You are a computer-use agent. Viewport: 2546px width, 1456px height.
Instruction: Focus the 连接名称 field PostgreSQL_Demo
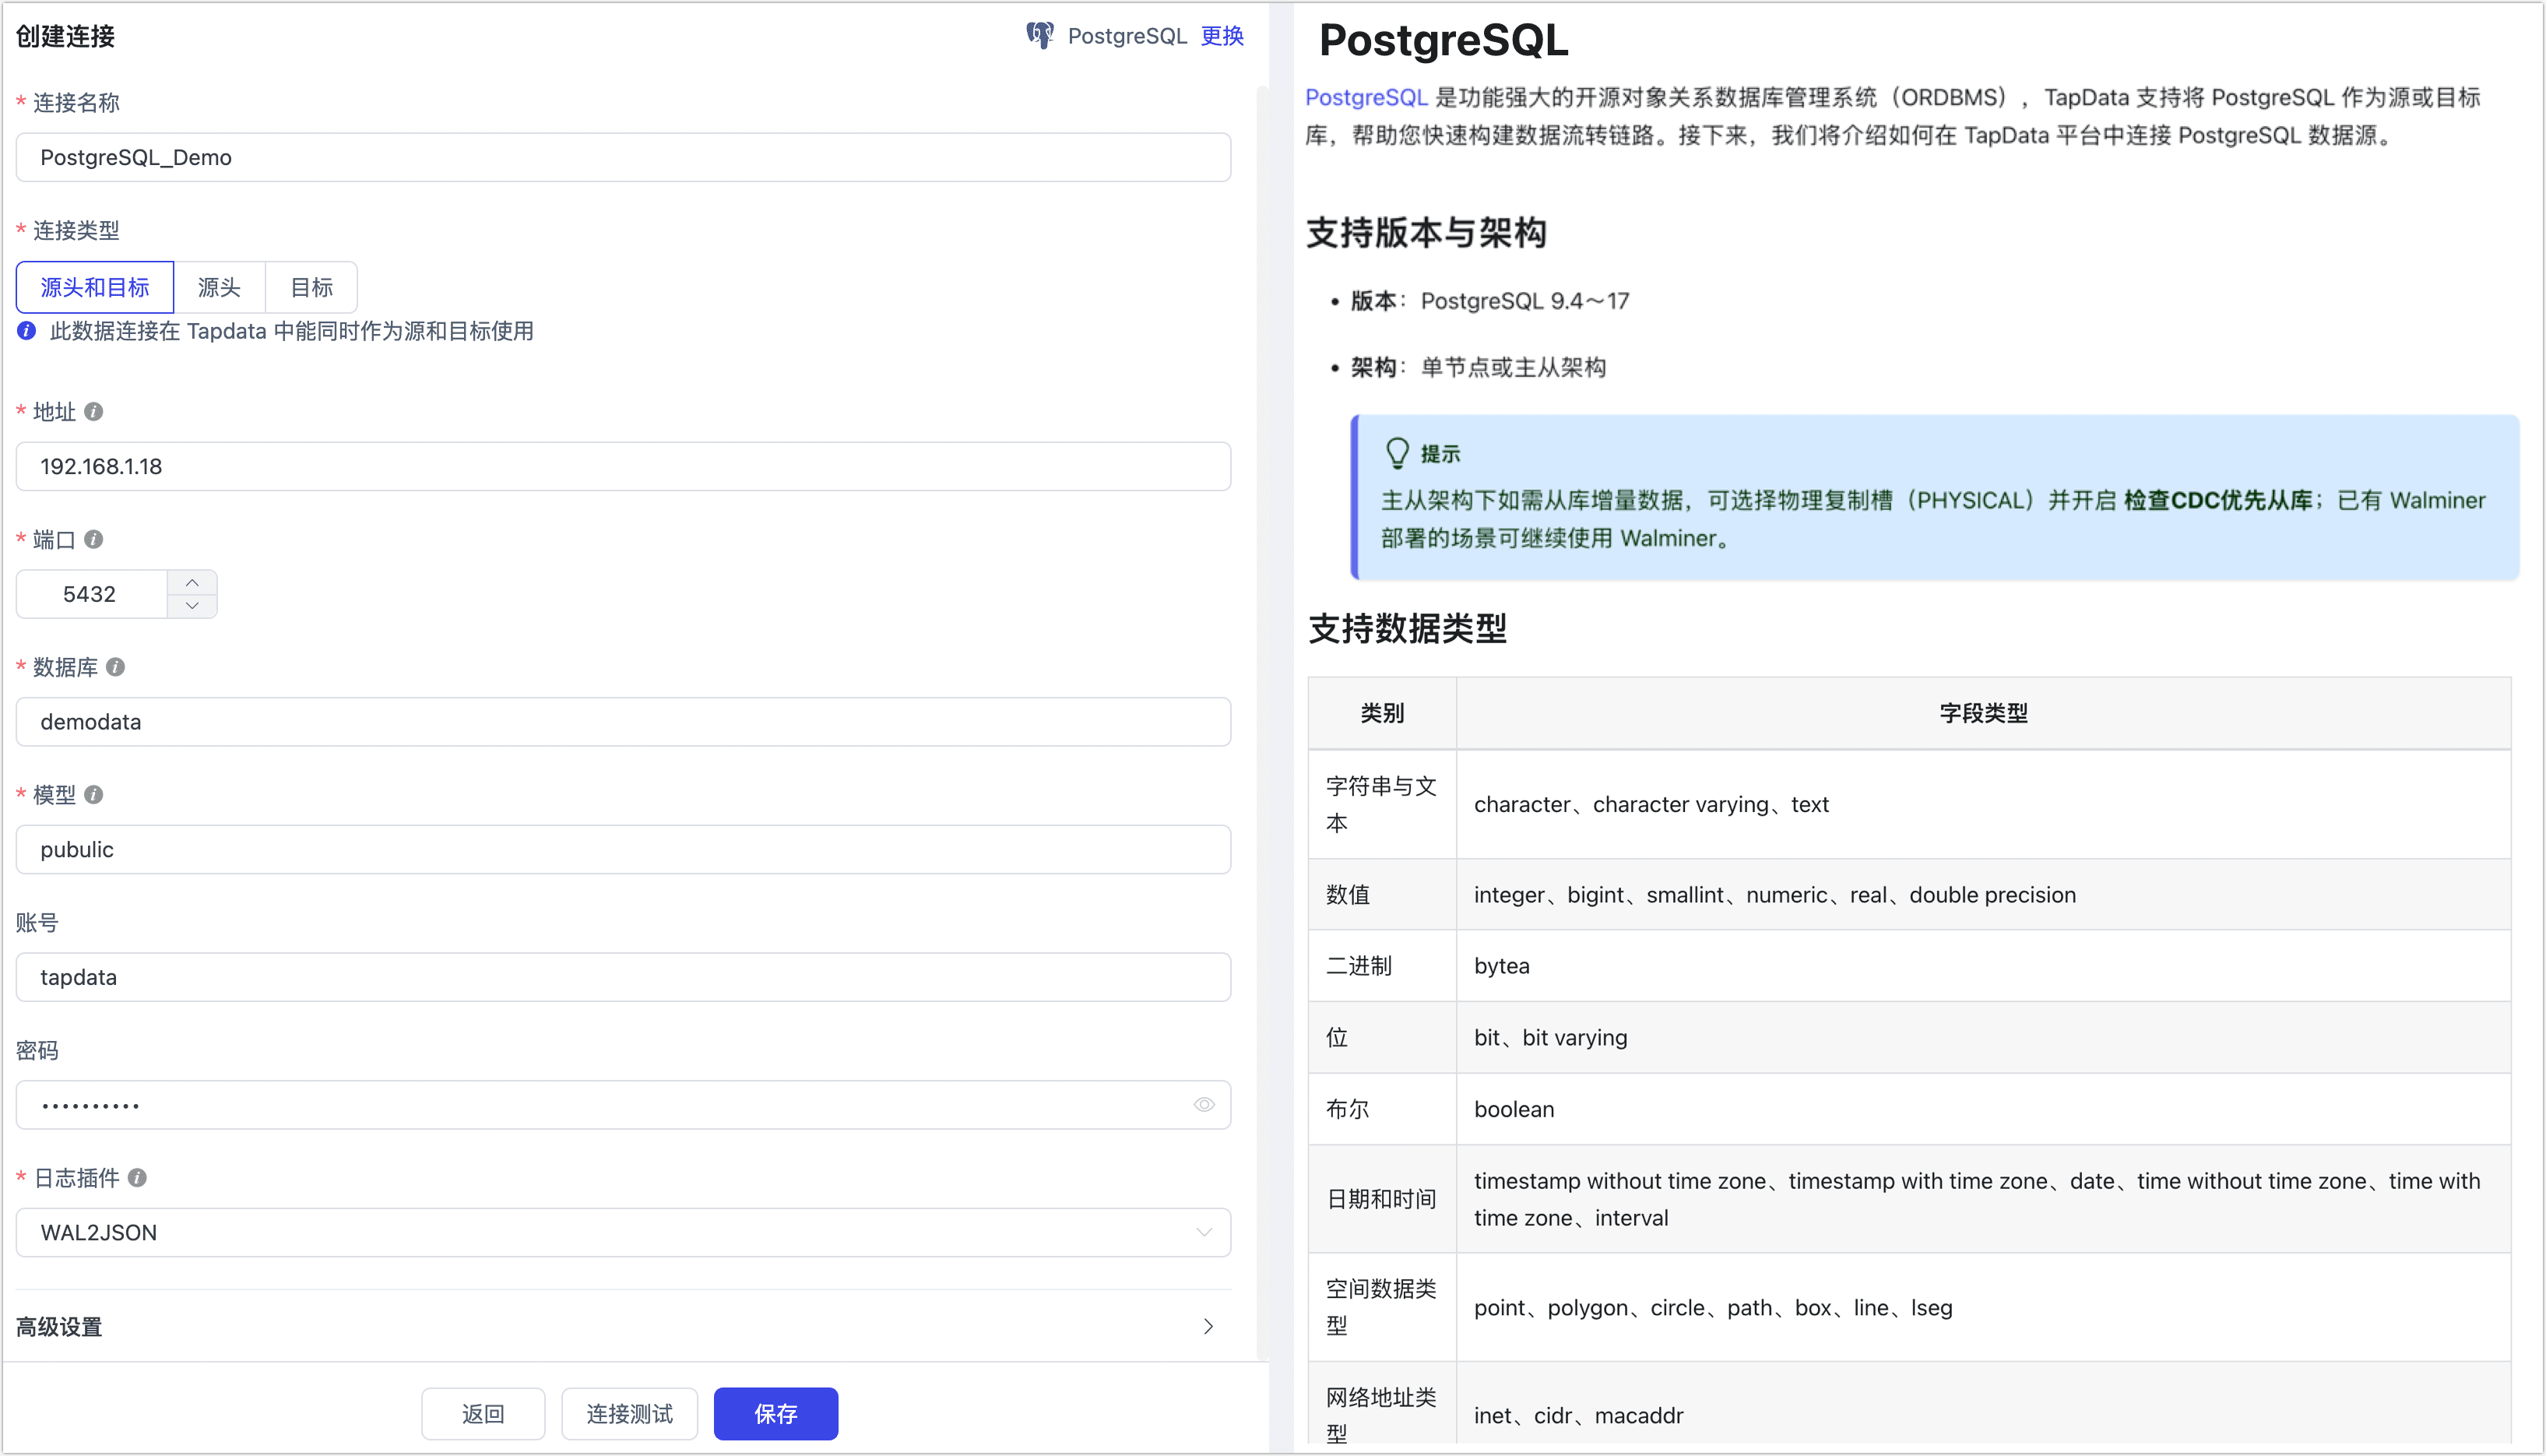coord(623,157)
